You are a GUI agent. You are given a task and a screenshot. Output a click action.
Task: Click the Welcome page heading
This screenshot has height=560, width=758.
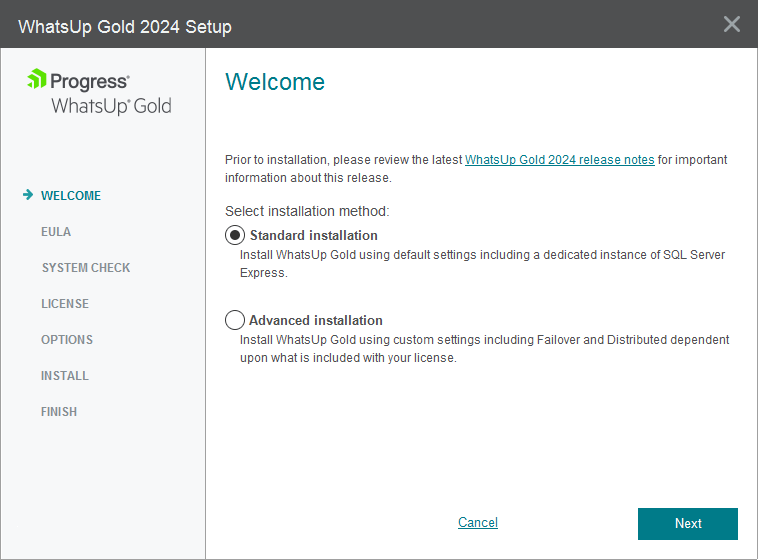[275, 82]
